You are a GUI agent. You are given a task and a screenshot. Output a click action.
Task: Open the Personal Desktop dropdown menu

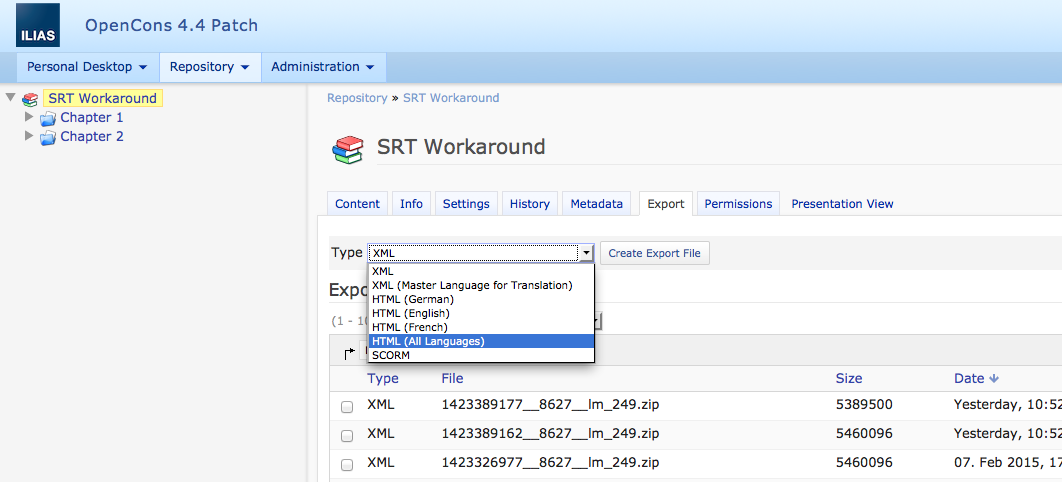[x=87, y=67]
